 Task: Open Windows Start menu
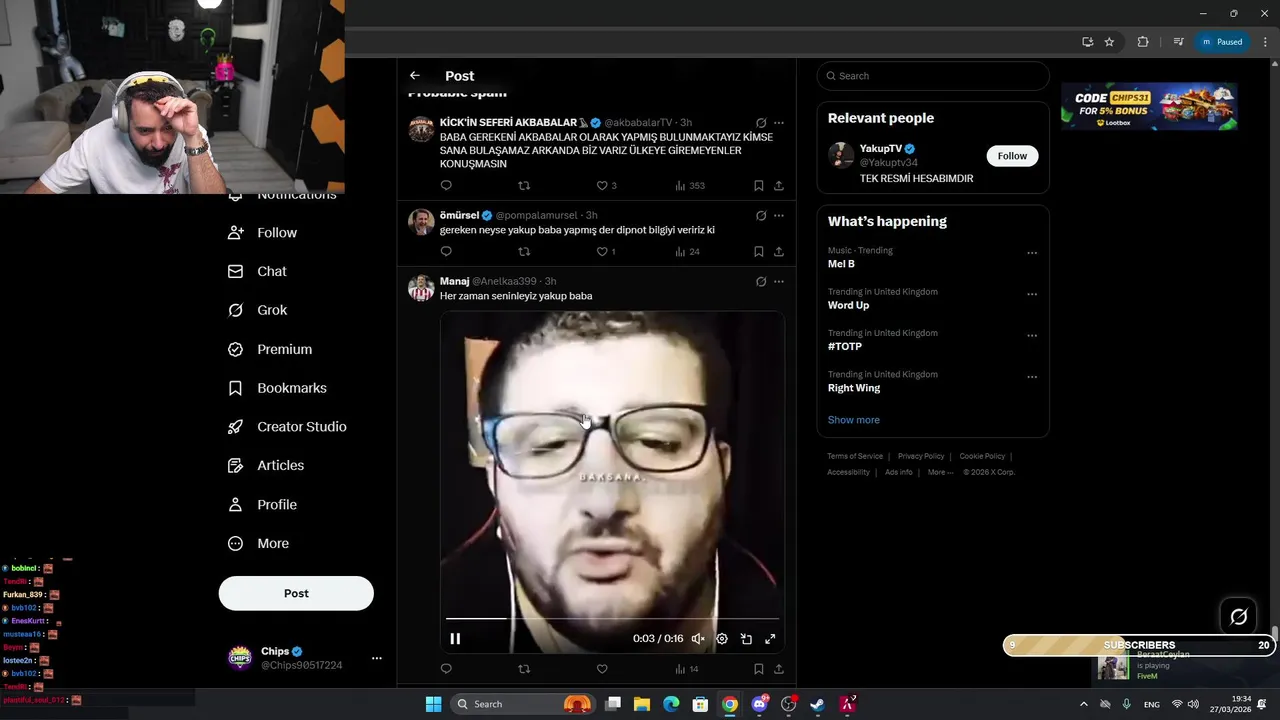point(433,704)
